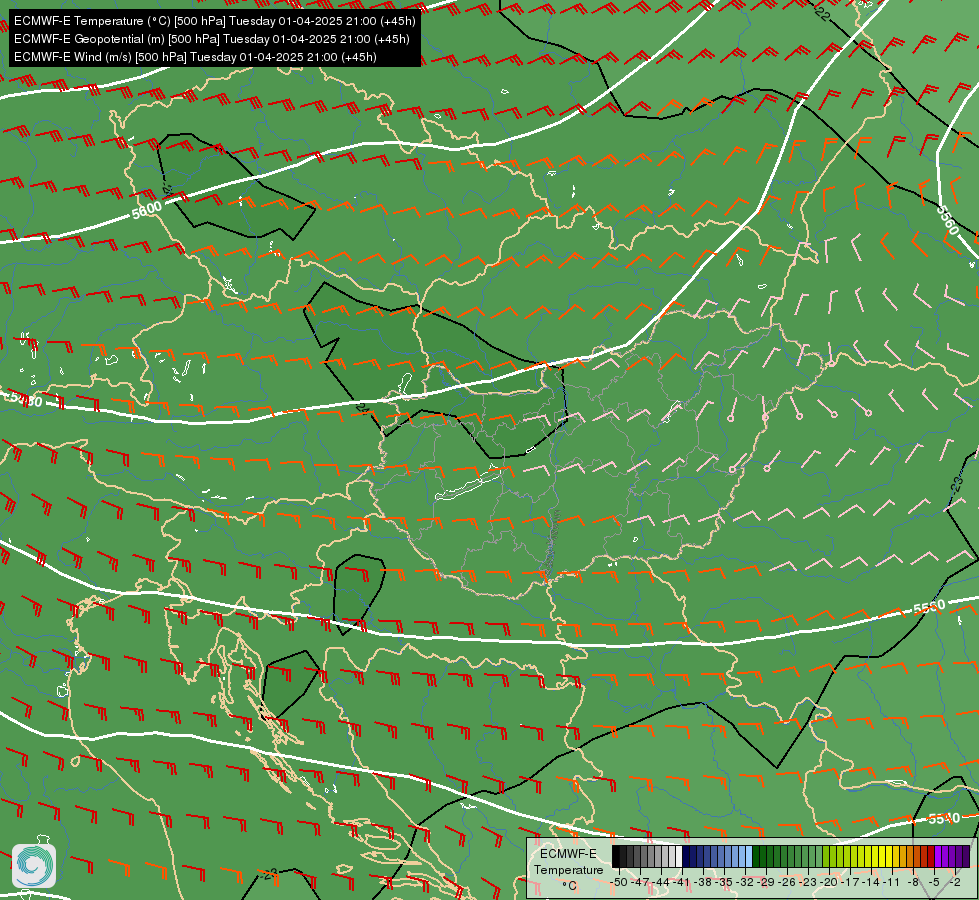Click the 5600 geopotential contour label
Image resolution: width=979 pixels, height=900 pixels.
[147, 209]
